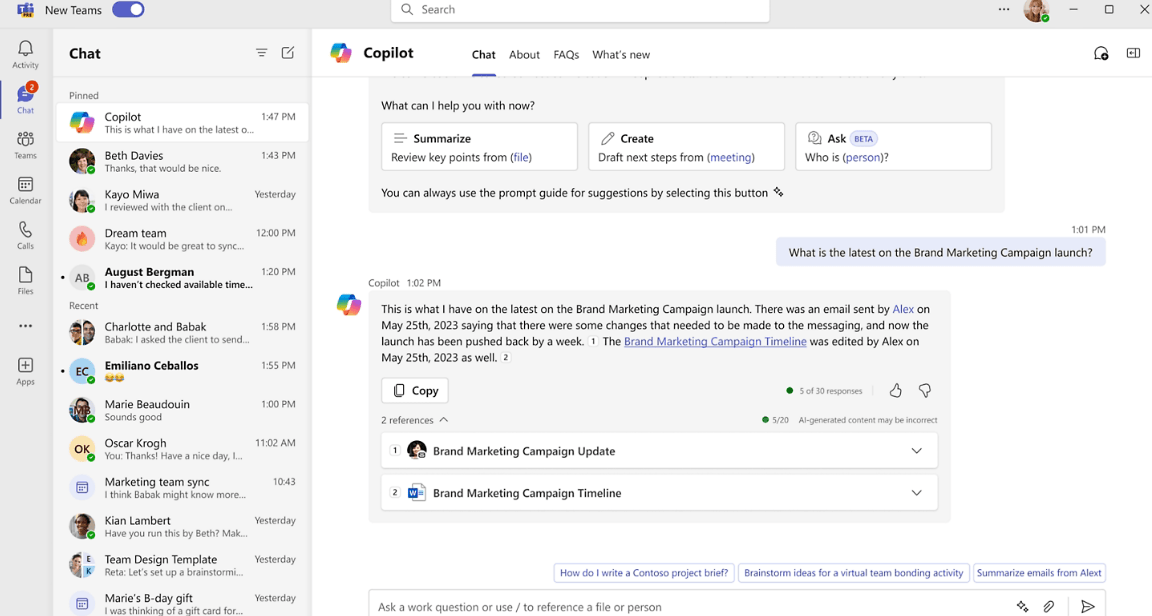The width and height of the screenshot is (1152, 616).
Task: Expand Brand Marketing Campaign Update reference
Action: [916, 451]
